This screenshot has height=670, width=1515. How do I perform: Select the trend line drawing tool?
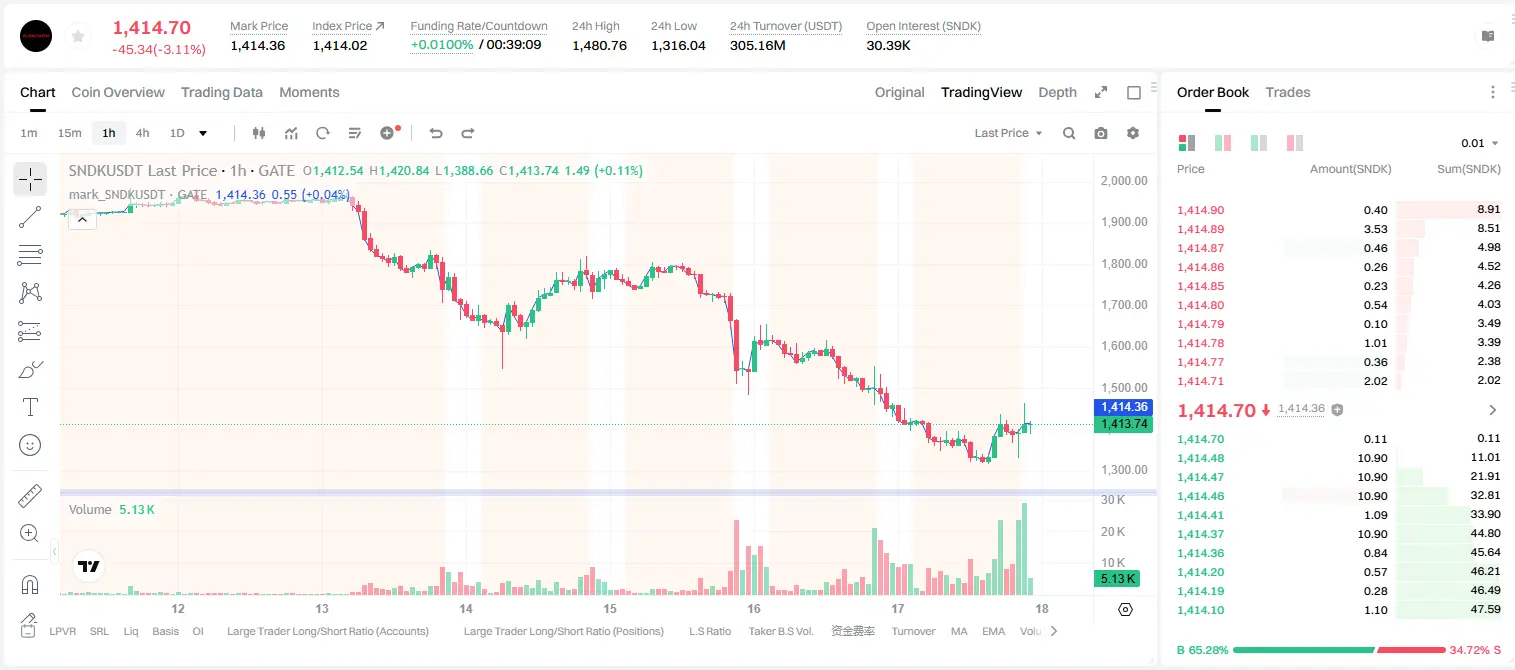pos(30,217)
